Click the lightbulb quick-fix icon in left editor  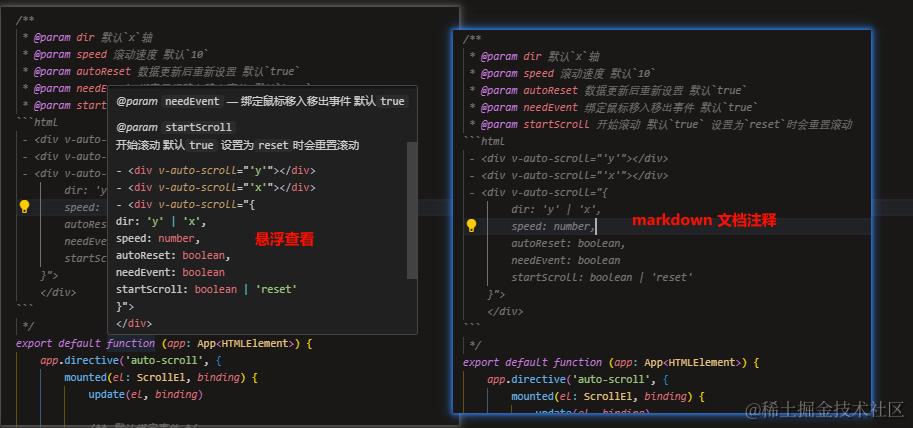(24, 207)
